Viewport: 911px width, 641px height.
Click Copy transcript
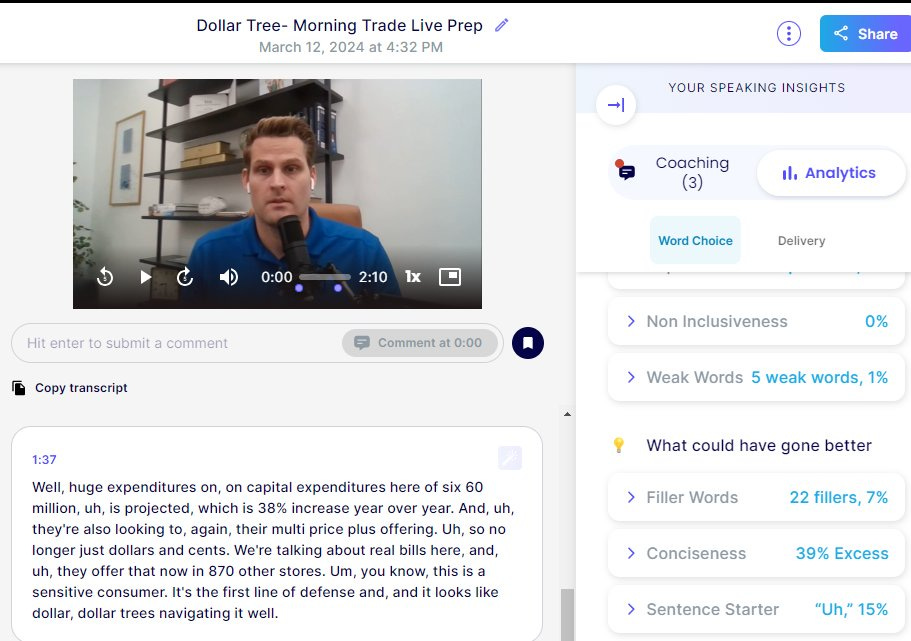(x=70, y=388)
